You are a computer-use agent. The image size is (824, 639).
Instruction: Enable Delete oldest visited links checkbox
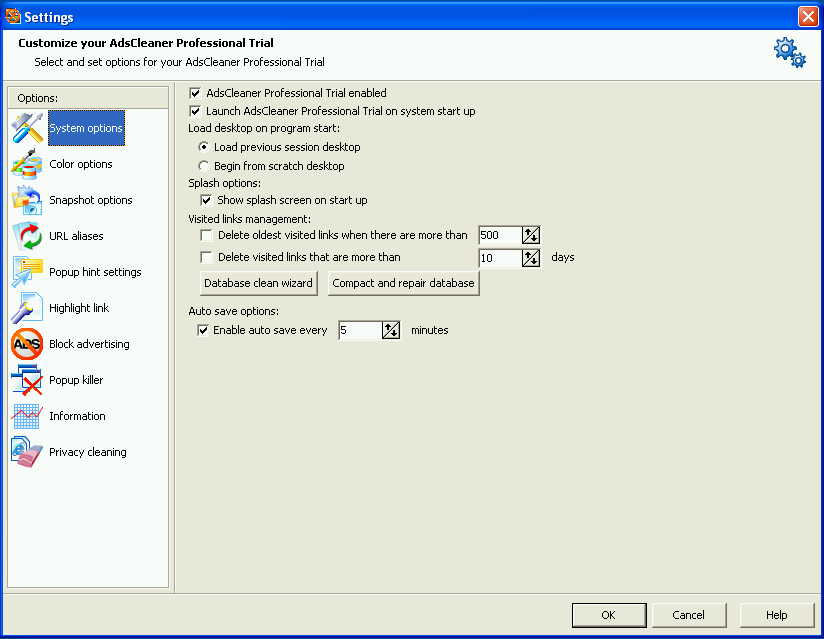tap(206, 235)
